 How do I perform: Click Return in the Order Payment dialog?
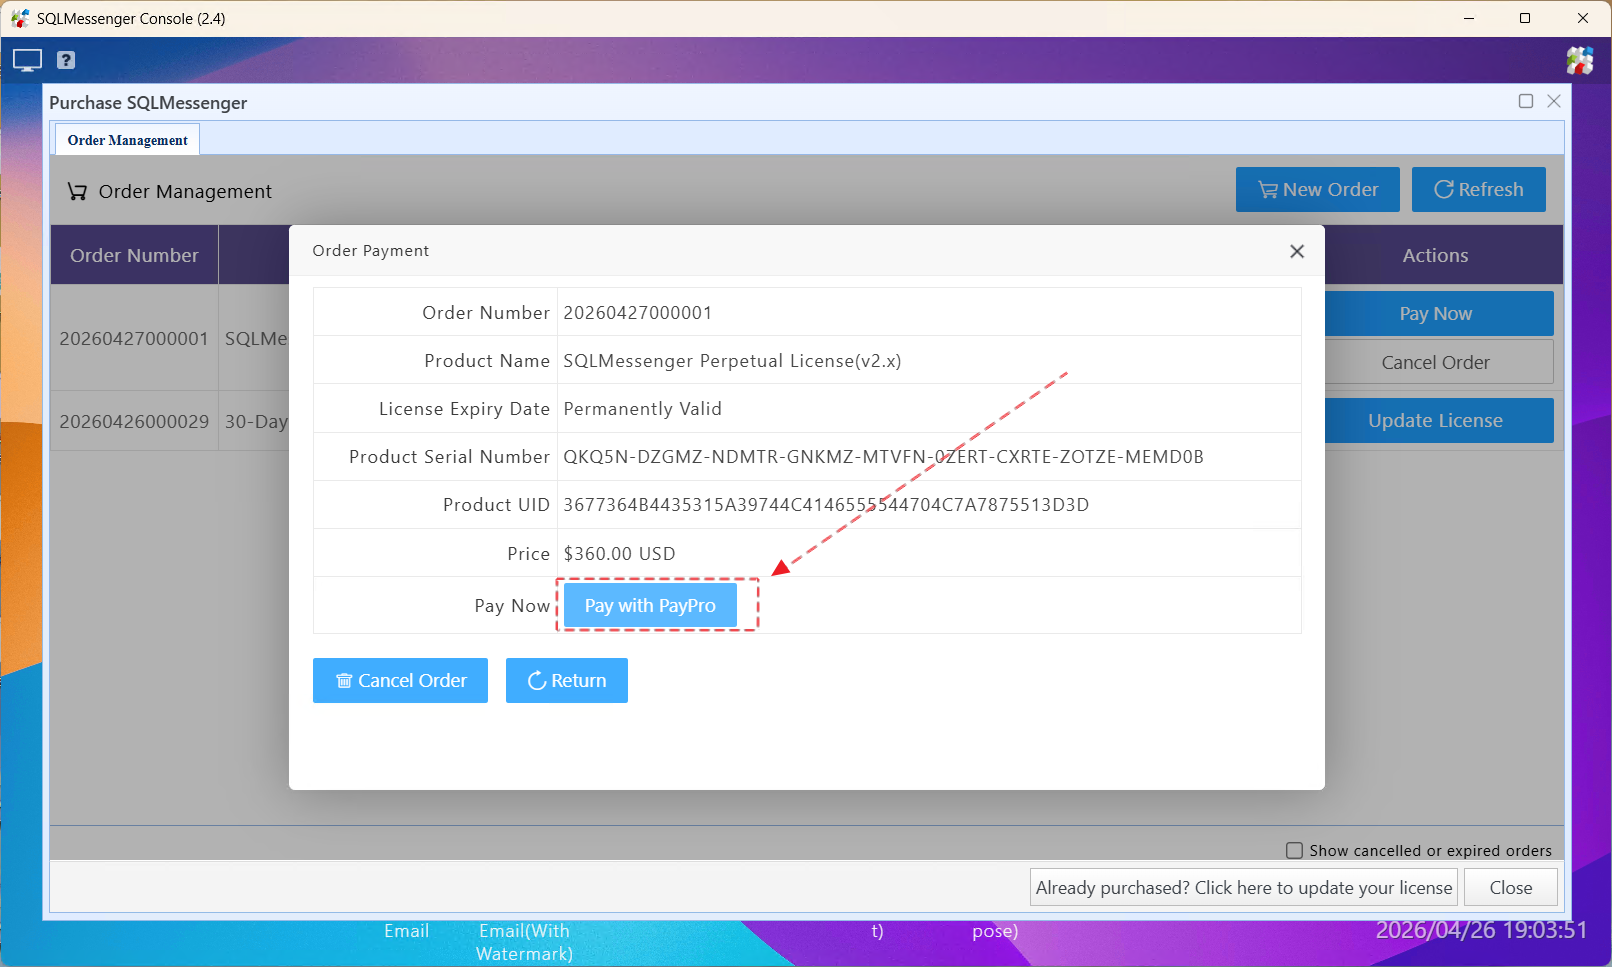point(567,680)
